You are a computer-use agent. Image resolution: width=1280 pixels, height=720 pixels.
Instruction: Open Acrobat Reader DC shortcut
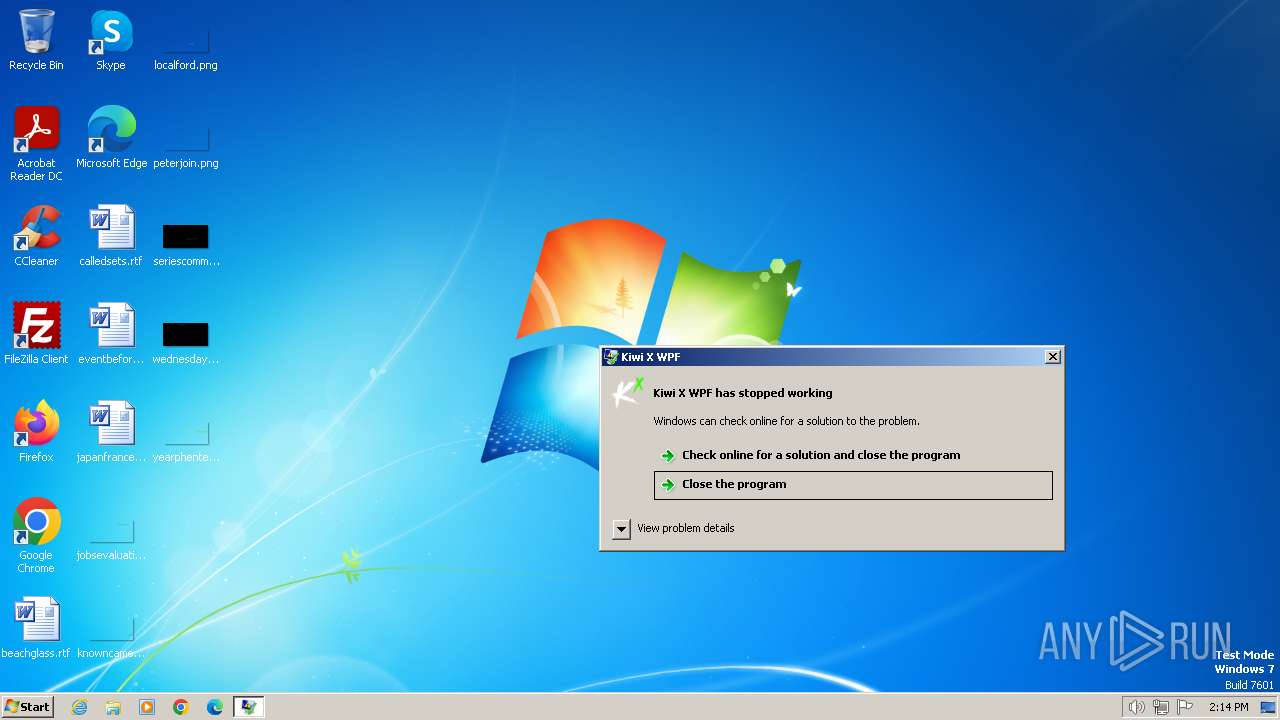(36, 143)
